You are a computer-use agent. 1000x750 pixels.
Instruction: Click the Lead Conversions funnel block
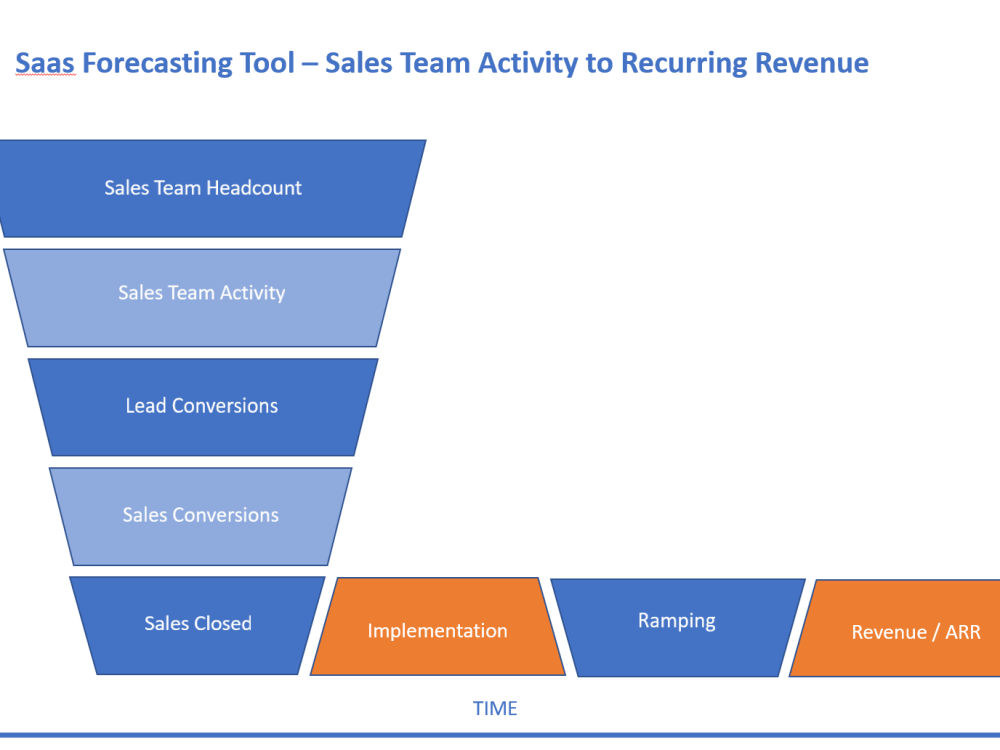203,407
